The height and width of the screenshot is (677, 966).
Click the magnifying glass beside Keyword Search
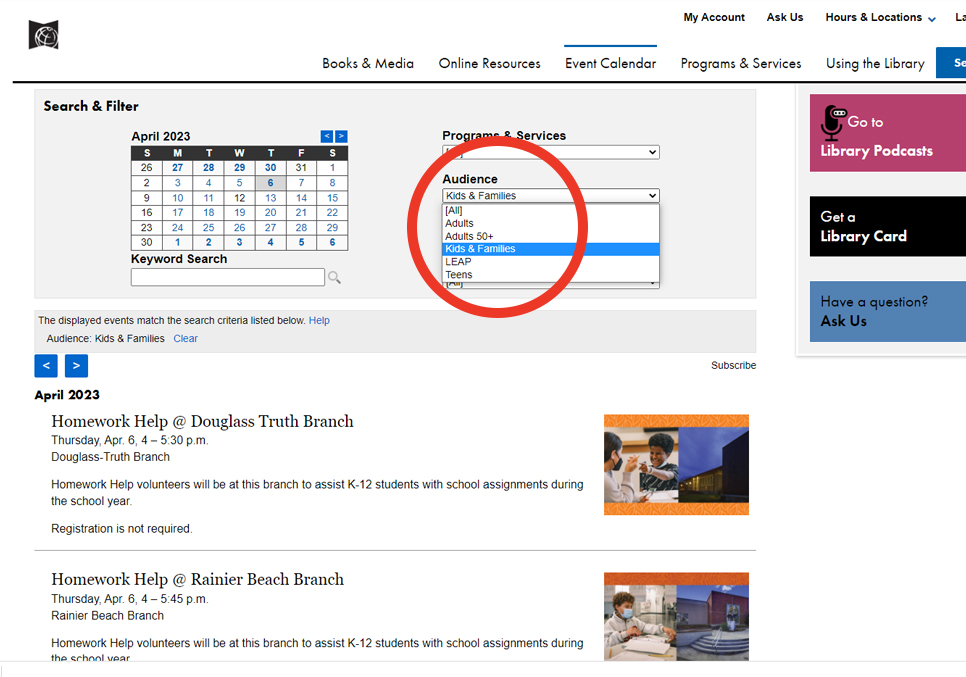334,277
